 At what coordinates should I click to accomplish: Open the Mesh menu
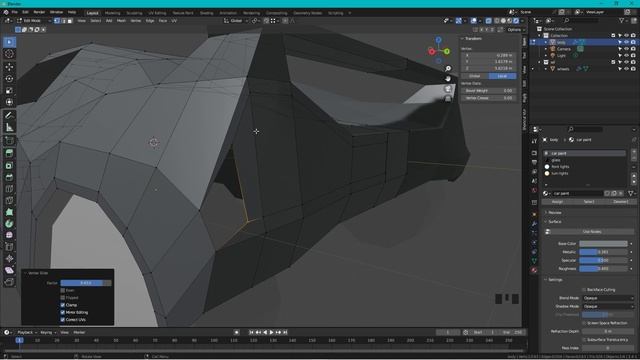point(121,20)
